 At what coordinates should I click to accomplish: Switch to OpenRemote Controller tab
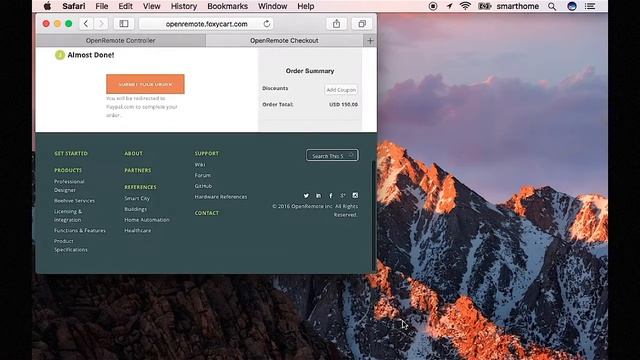tap(120, 40)
